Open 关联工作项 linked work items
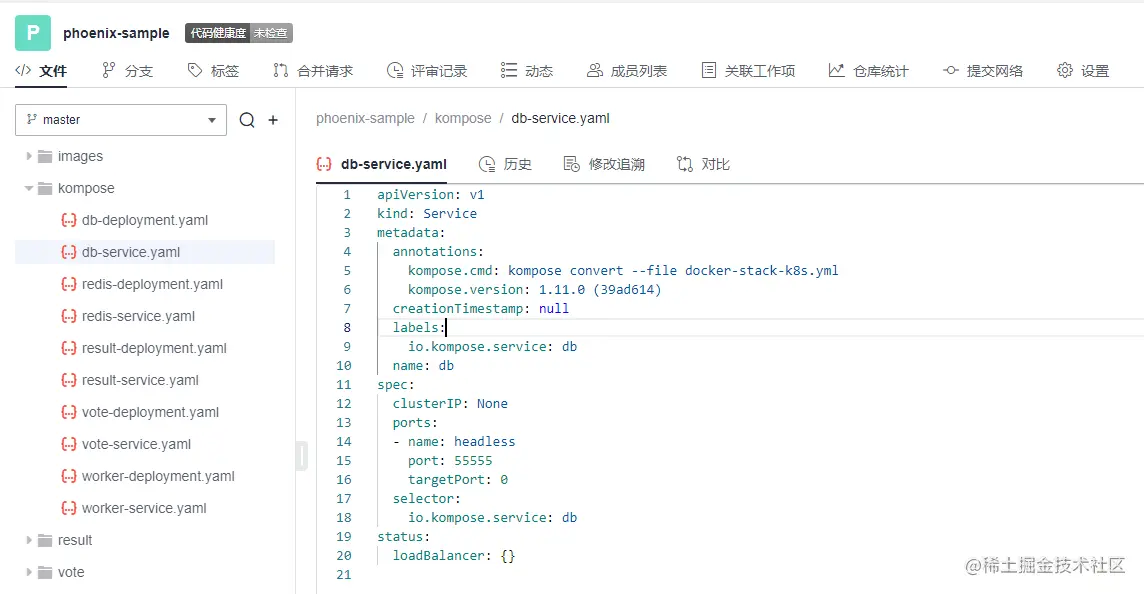This screenshot has height=594, width=1144. point(748,71)
